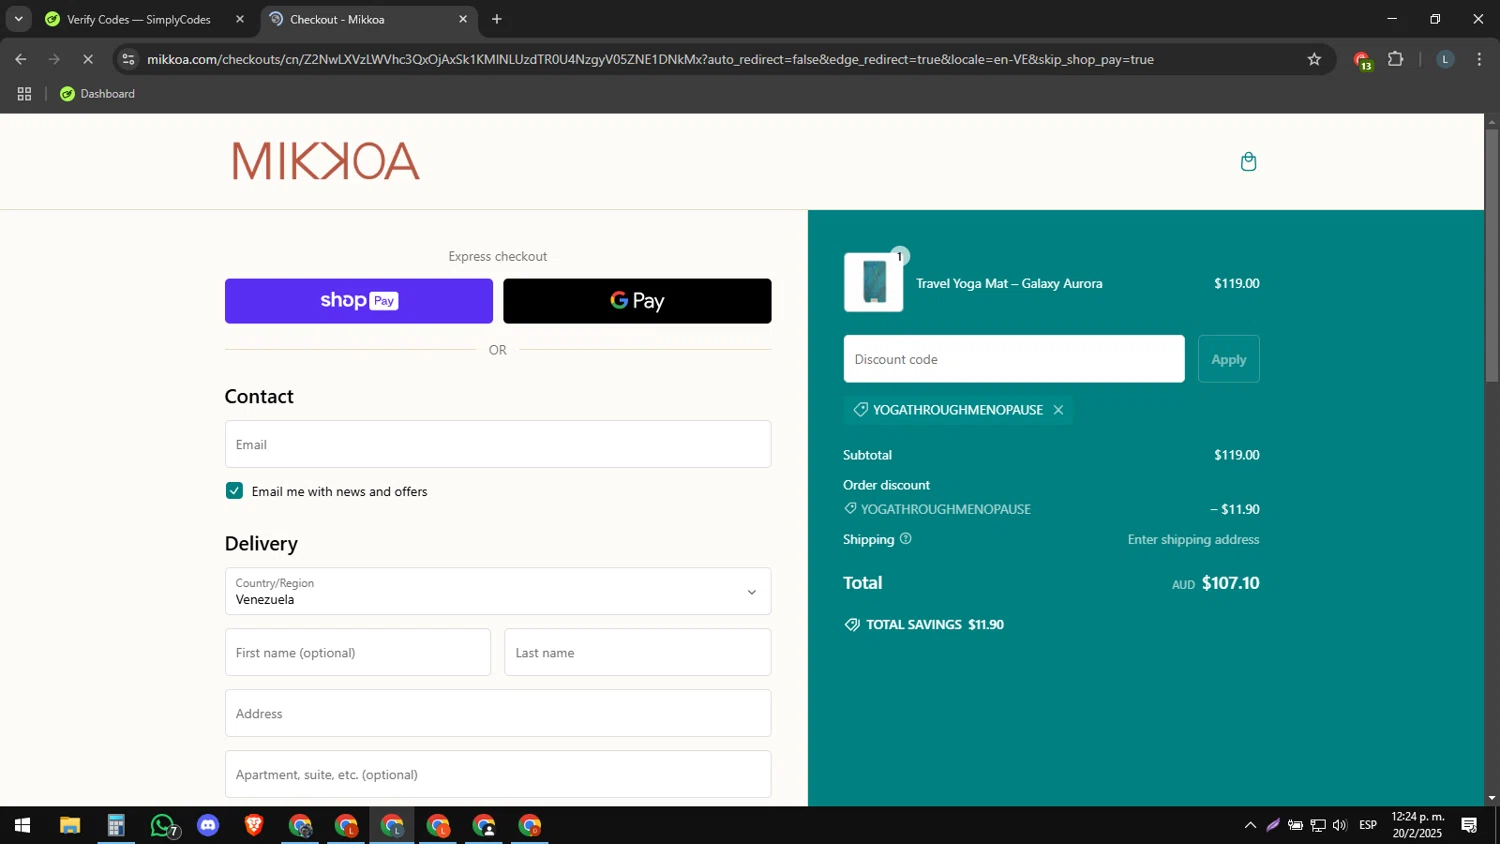Stop loading the page
Viewport: 1500px width, 844px height.
(88, 59)
